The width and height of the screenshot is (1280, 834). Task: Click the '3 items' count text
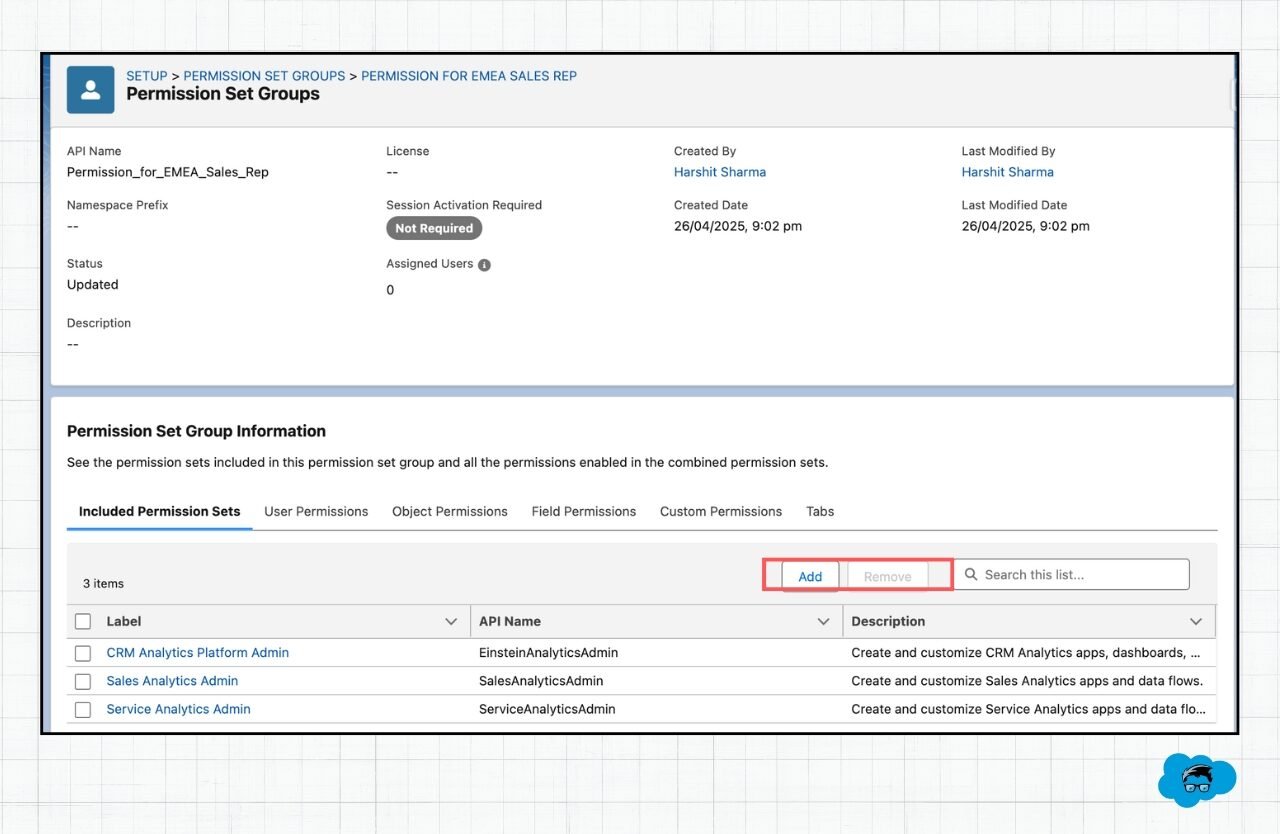click(103, 583)
